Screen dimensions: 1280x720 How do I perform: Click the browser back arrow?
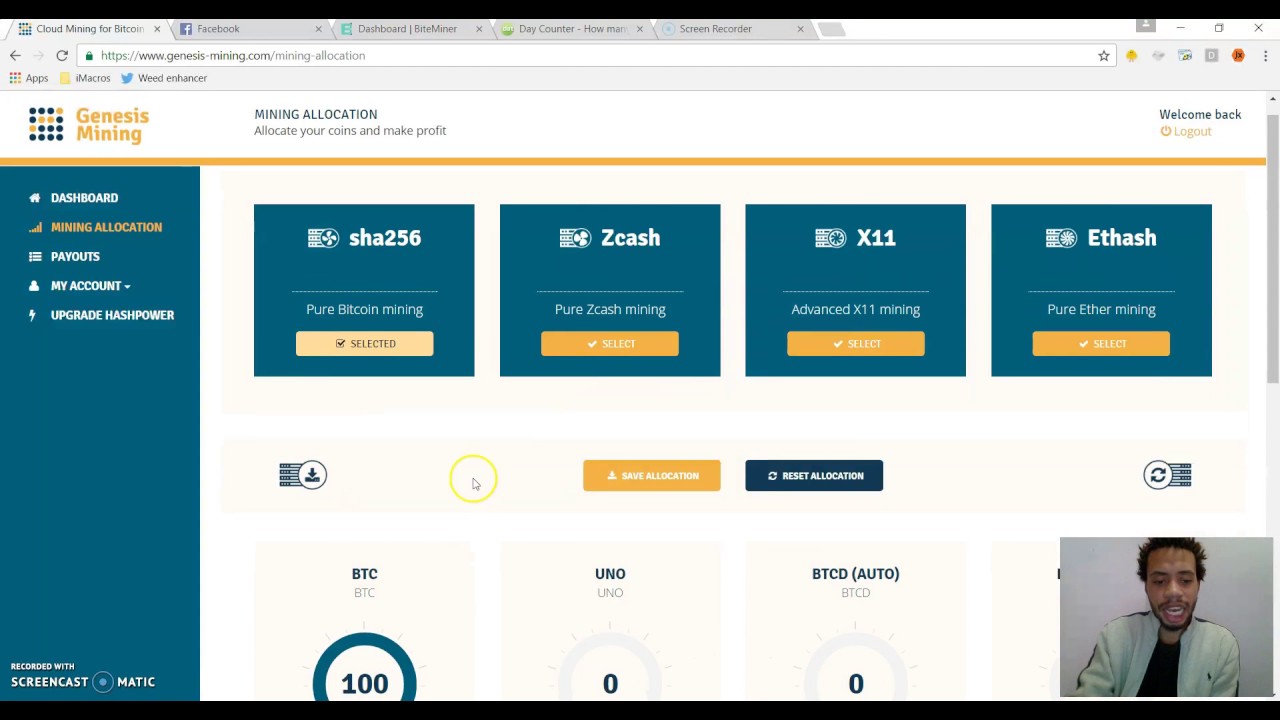click(15, 56)
